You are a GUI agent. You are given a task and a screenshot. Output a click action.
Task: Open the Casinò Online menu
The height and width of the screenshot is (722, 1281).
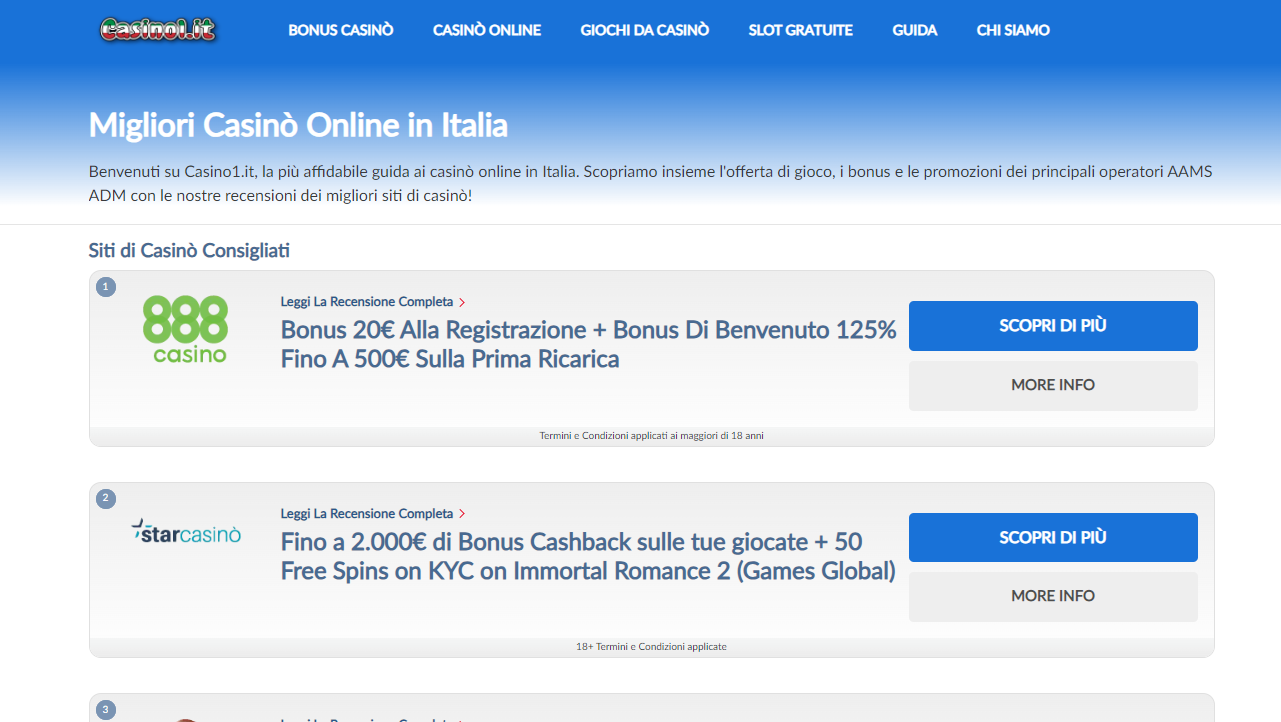pyautogui.click(x=487, y=30)
